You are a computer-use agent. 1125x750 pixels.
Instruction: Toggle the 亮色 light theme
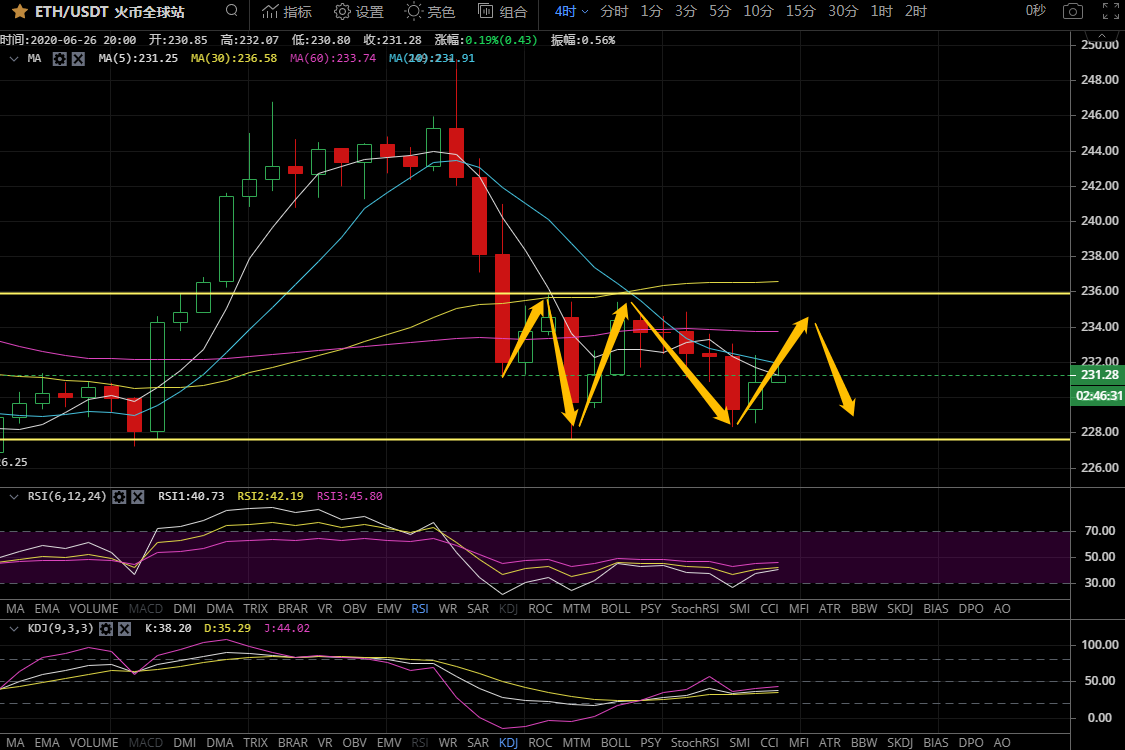coord(429,12)
